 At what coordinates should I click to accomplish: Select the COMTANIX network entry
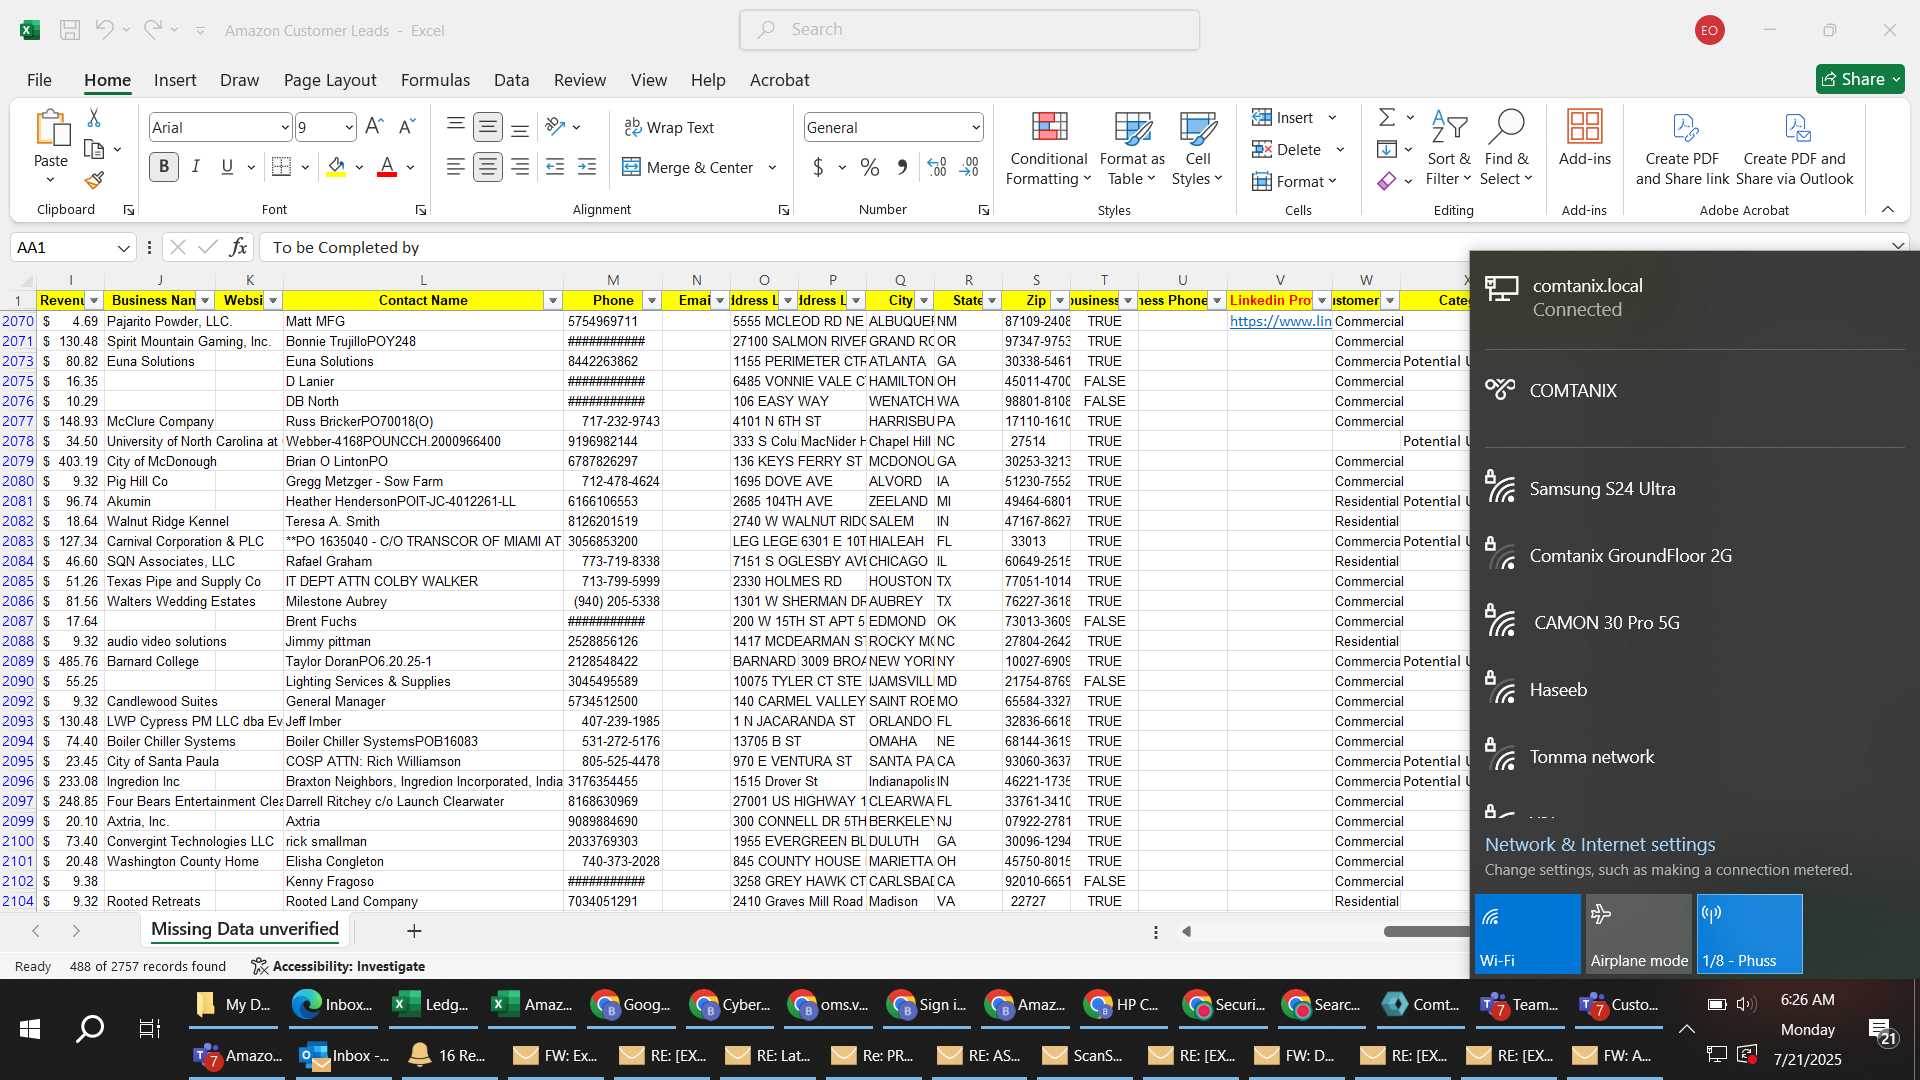(1696, 391)
